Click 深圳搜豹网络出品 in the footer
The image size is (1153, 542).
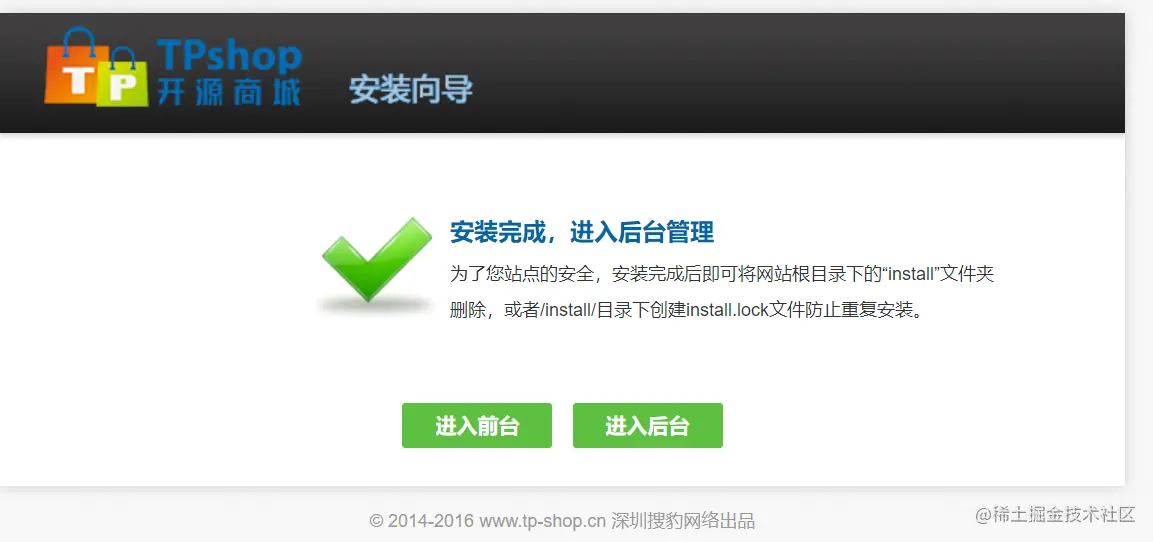pyautogui.click(x=683, y=521)
